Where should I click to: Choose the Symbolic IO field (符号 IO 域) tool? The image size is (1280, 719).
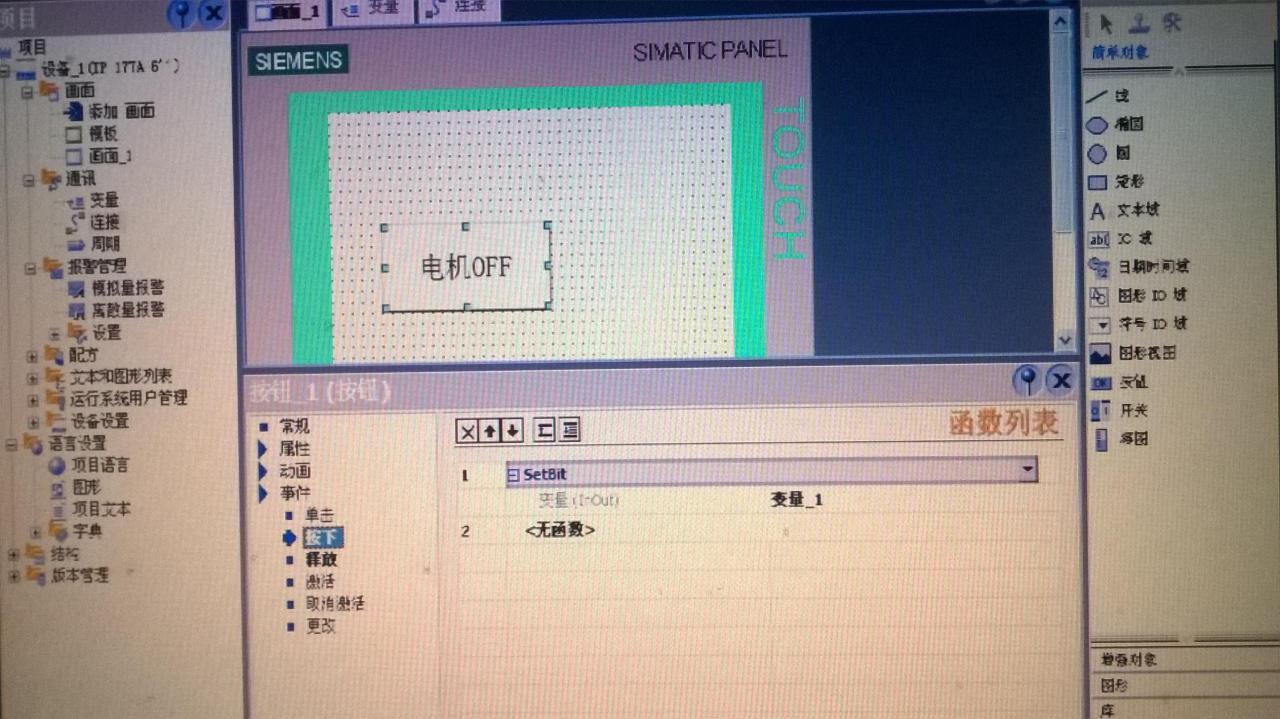point(1137,324)
